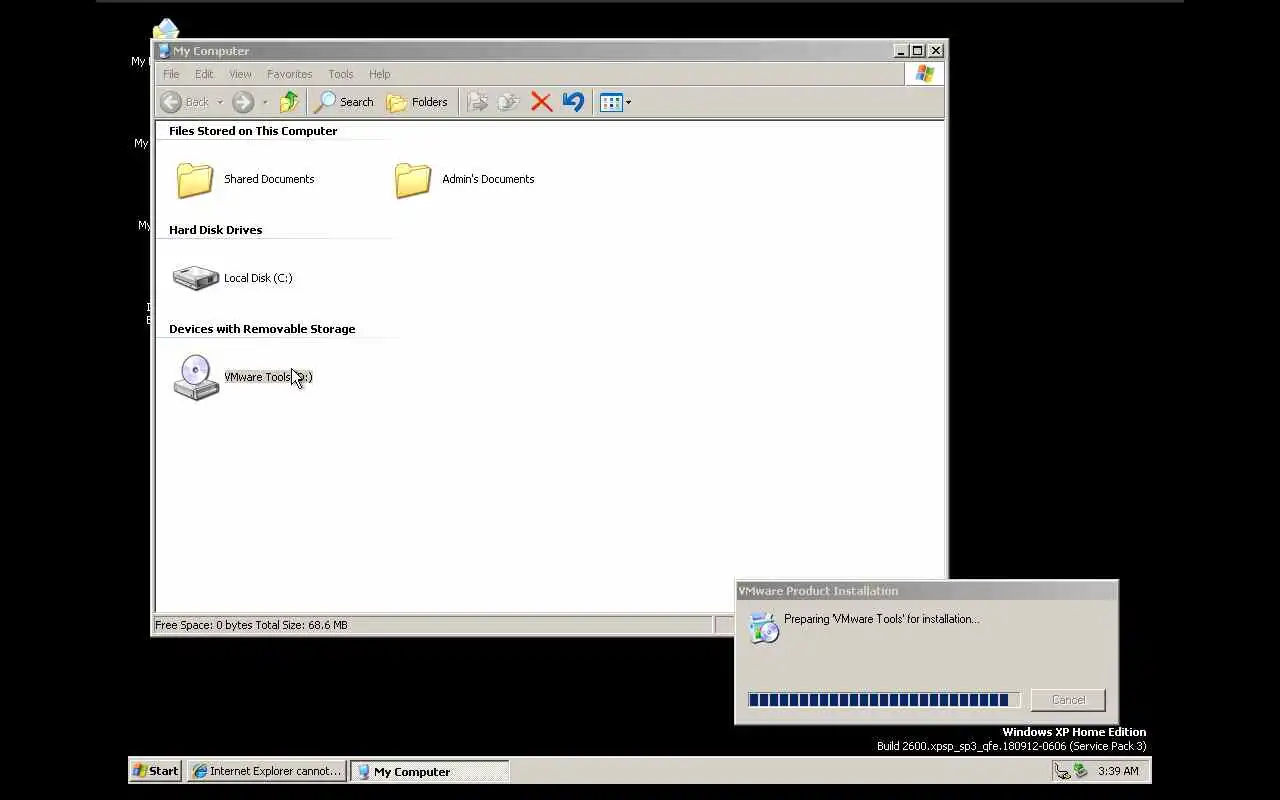Image resolution: width=1280 pixels, height=800 pixels.
Task: Select the Shared Documents folder icon
Action: [195, 180]
